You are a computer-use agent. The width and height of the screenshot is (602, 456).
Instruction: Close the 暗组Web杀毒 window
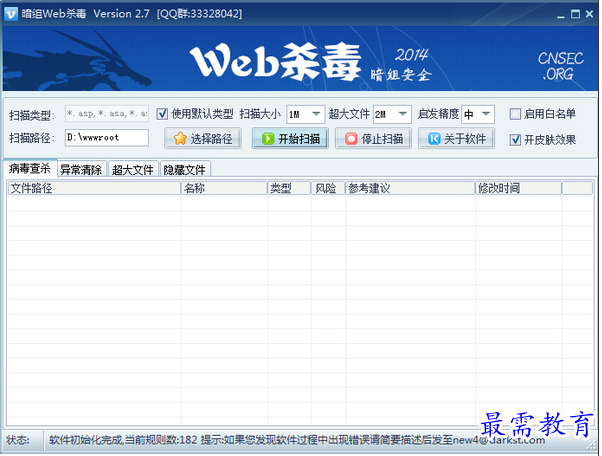589,14
